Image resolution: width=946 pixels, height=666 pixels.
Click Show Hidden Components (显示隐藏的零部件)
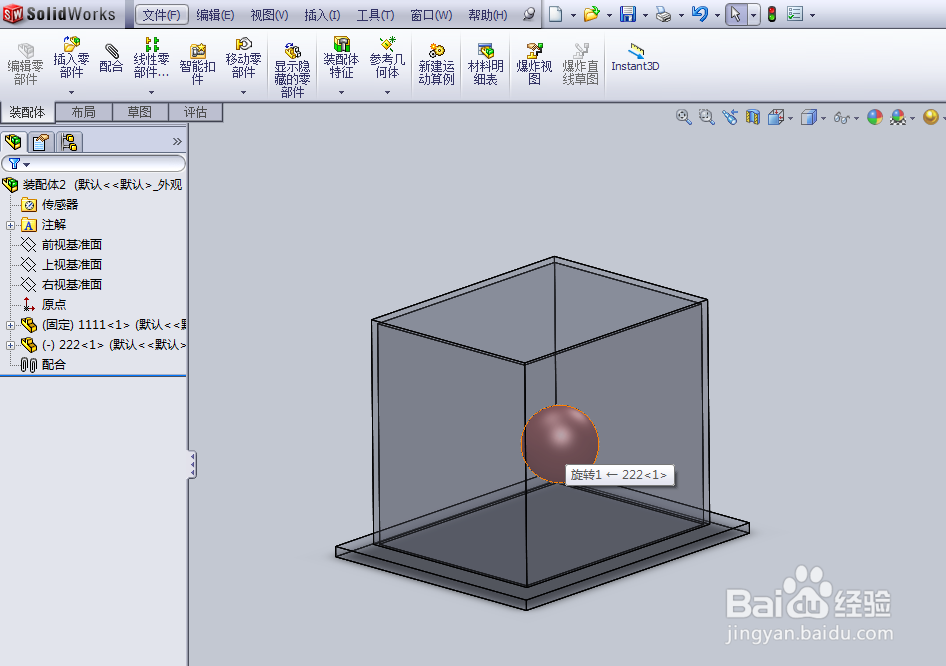[292, 70]
